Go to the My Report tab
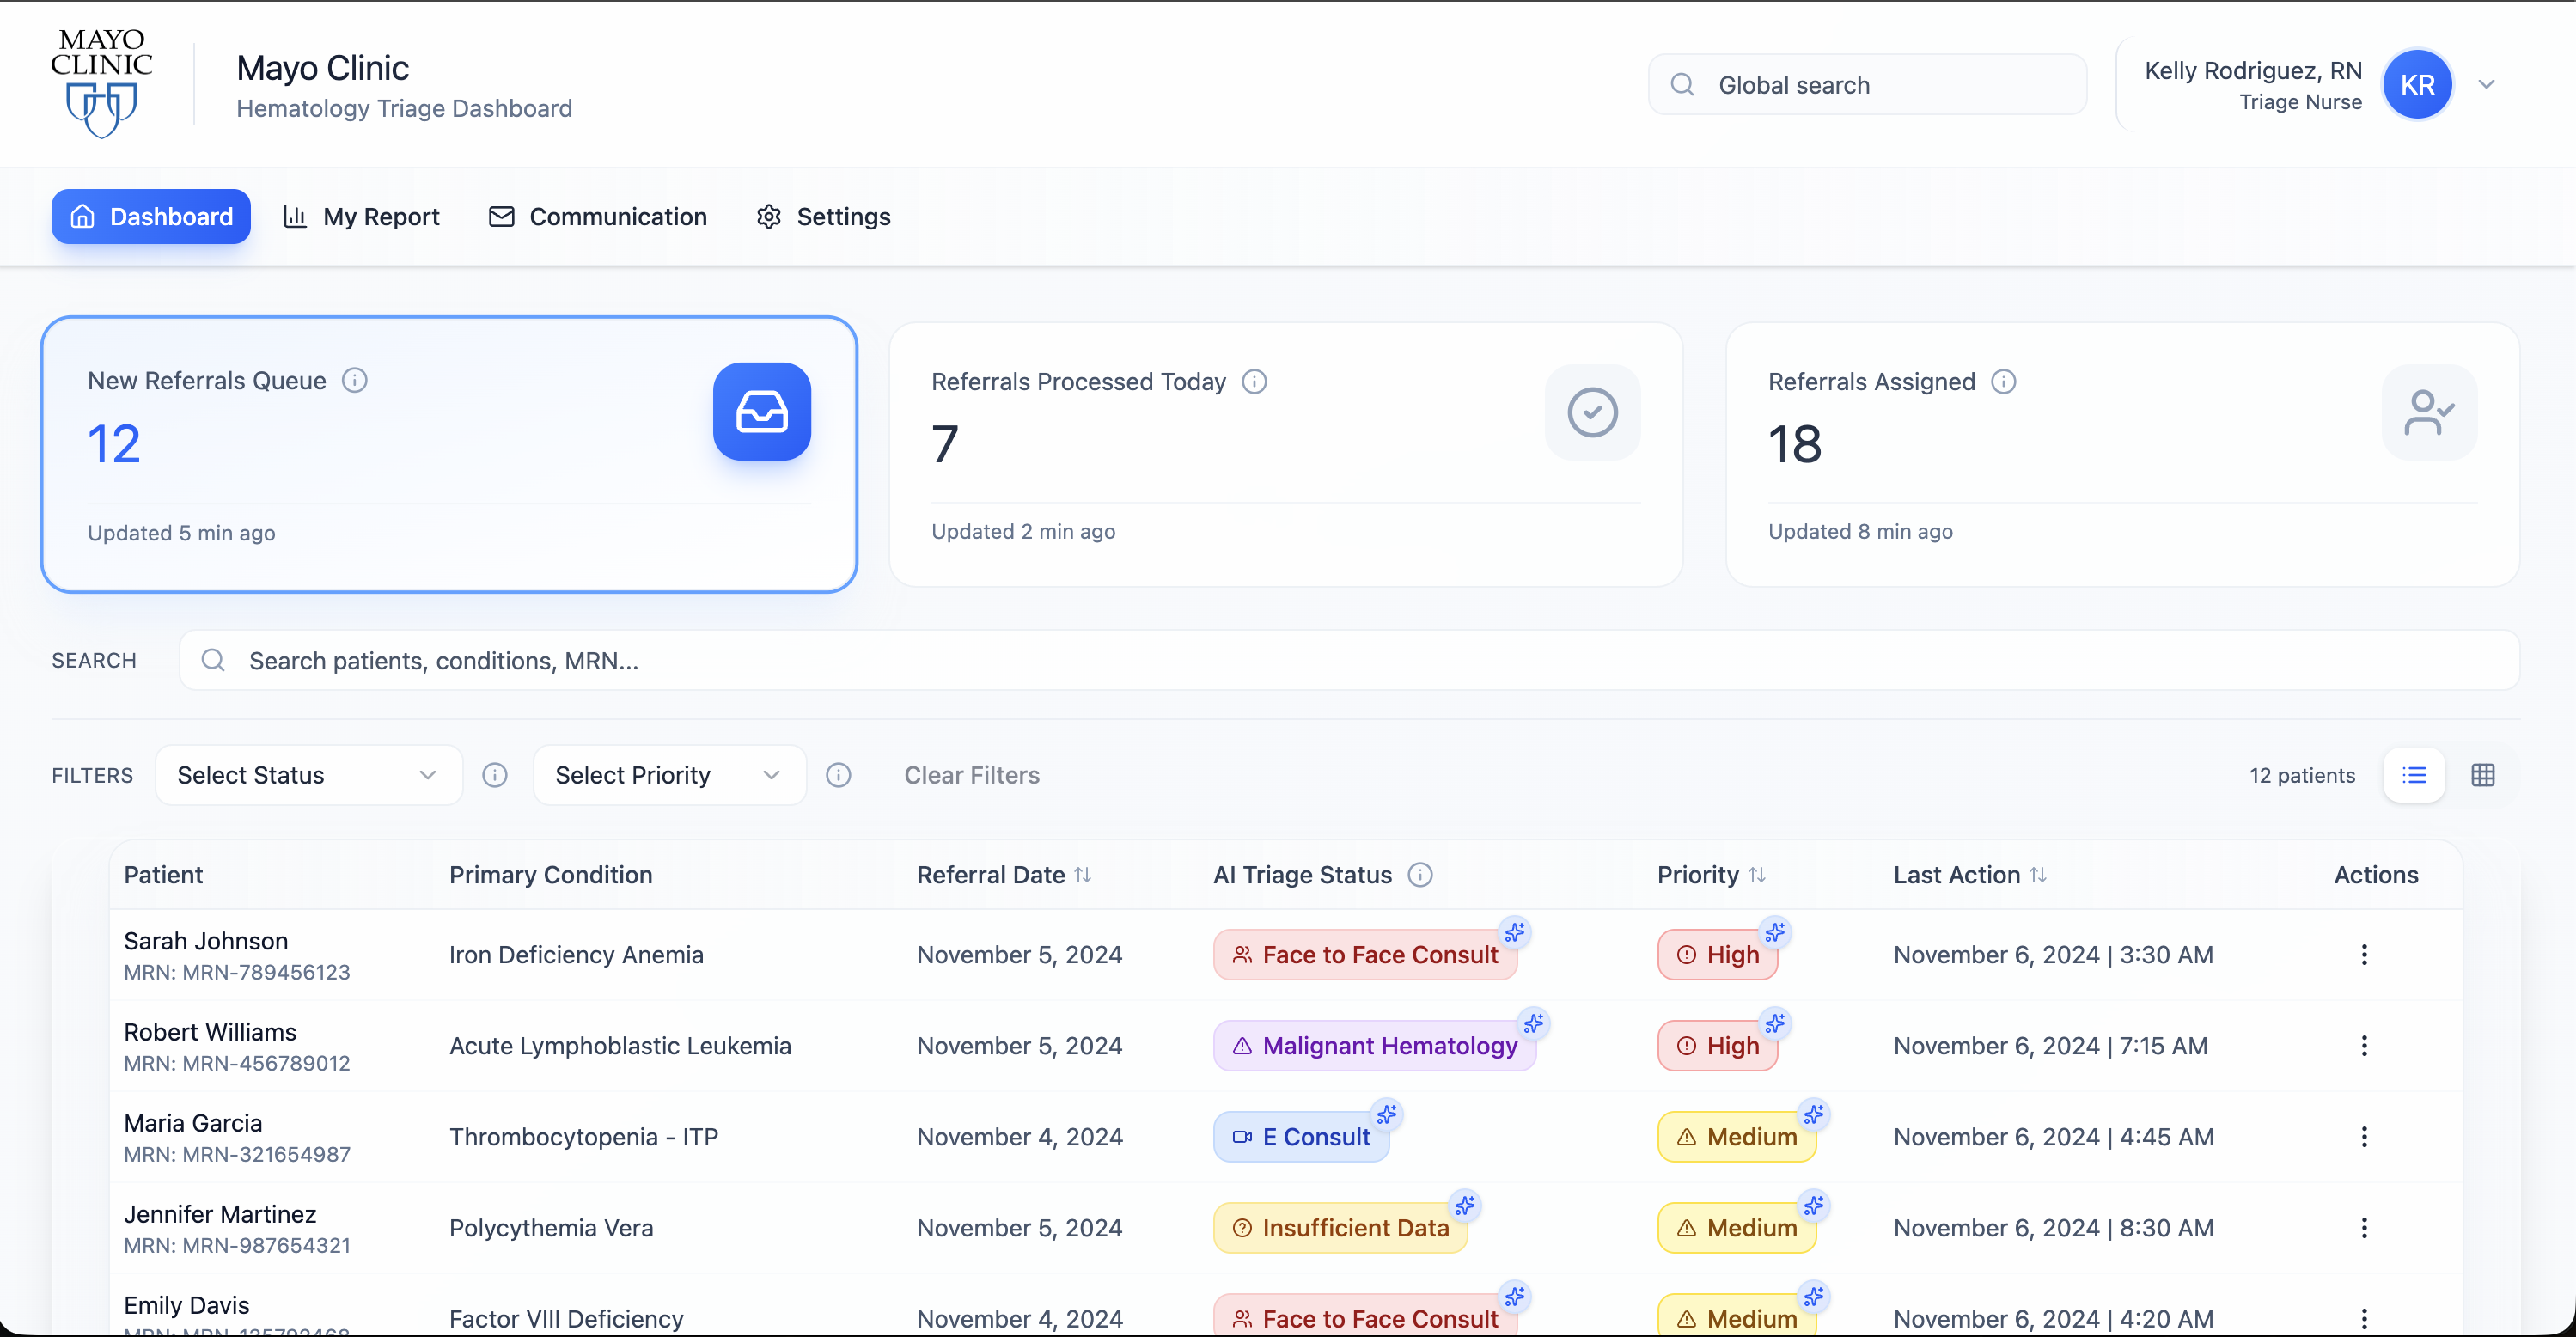Viewport: 2576px width, 1337px height. (x=362, y=216)
